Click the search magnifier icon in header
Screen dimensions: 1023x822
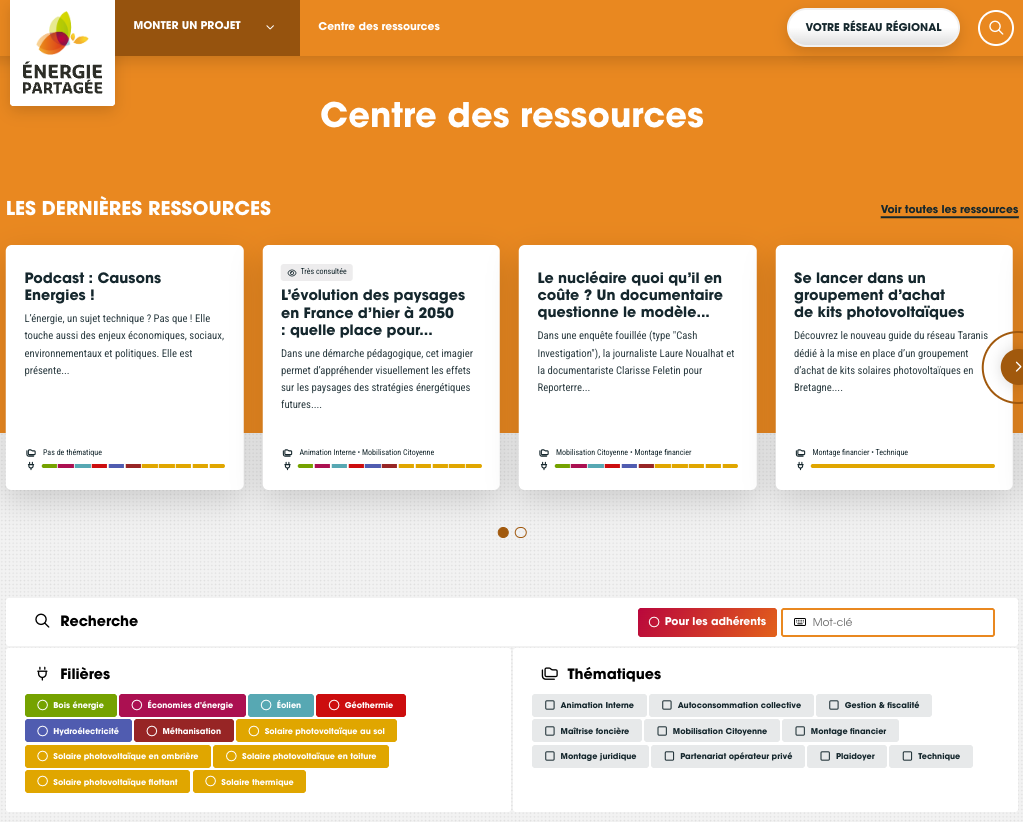click(995, 28)
